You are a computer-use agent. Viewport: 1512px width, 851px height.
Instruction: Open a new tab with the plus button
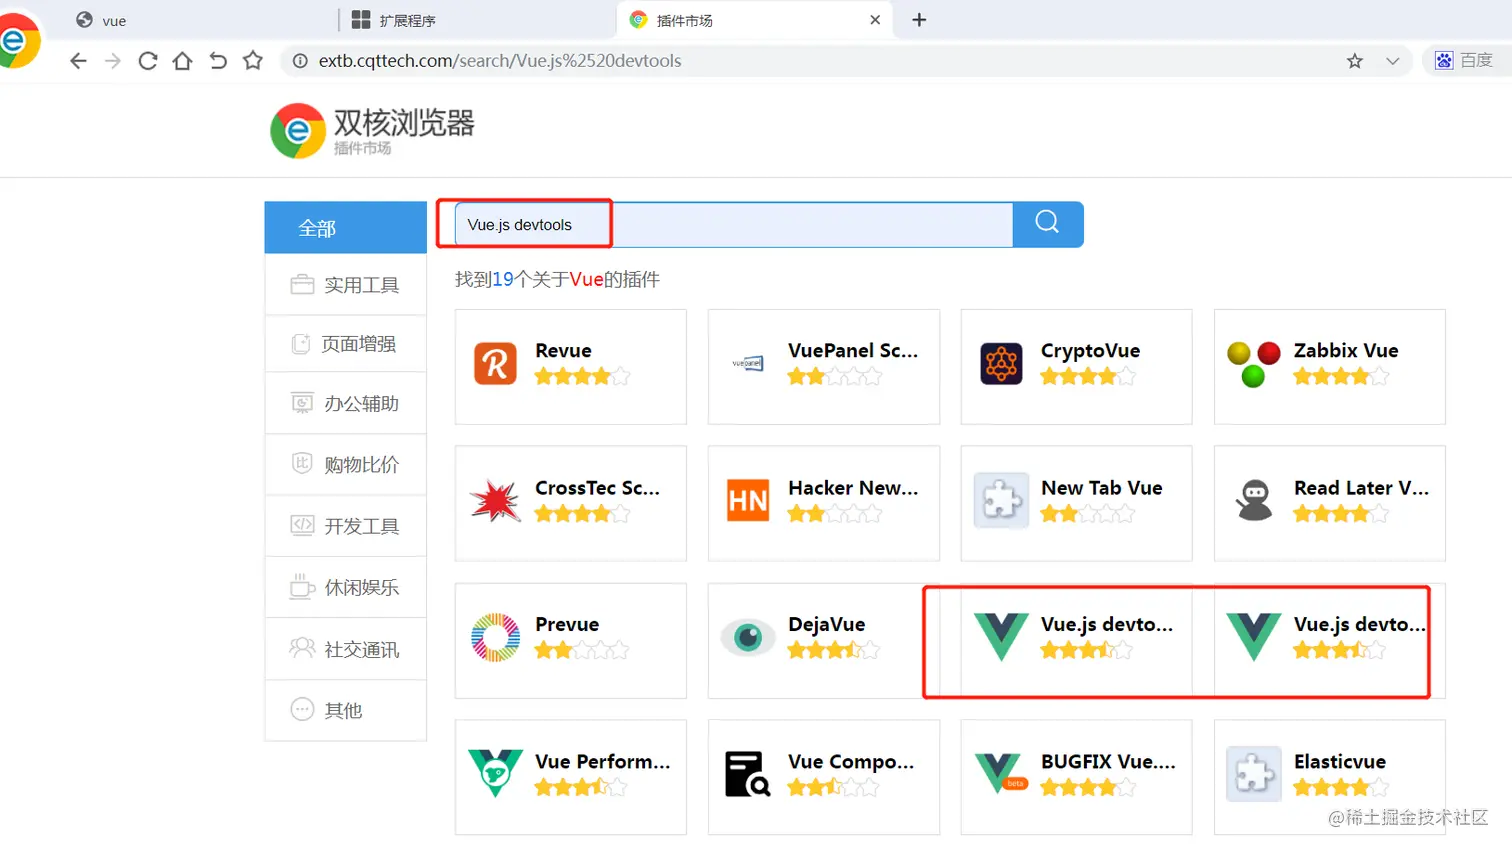pyautogui.click(x=919, y=20)
